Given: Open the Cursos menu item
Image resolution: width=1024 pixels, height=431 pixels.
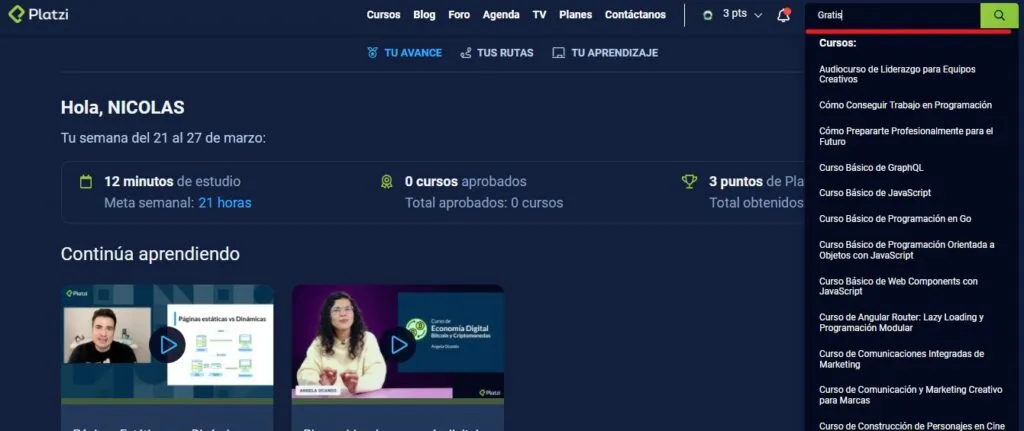Looking at the screenshot, I should coord(383,14).
